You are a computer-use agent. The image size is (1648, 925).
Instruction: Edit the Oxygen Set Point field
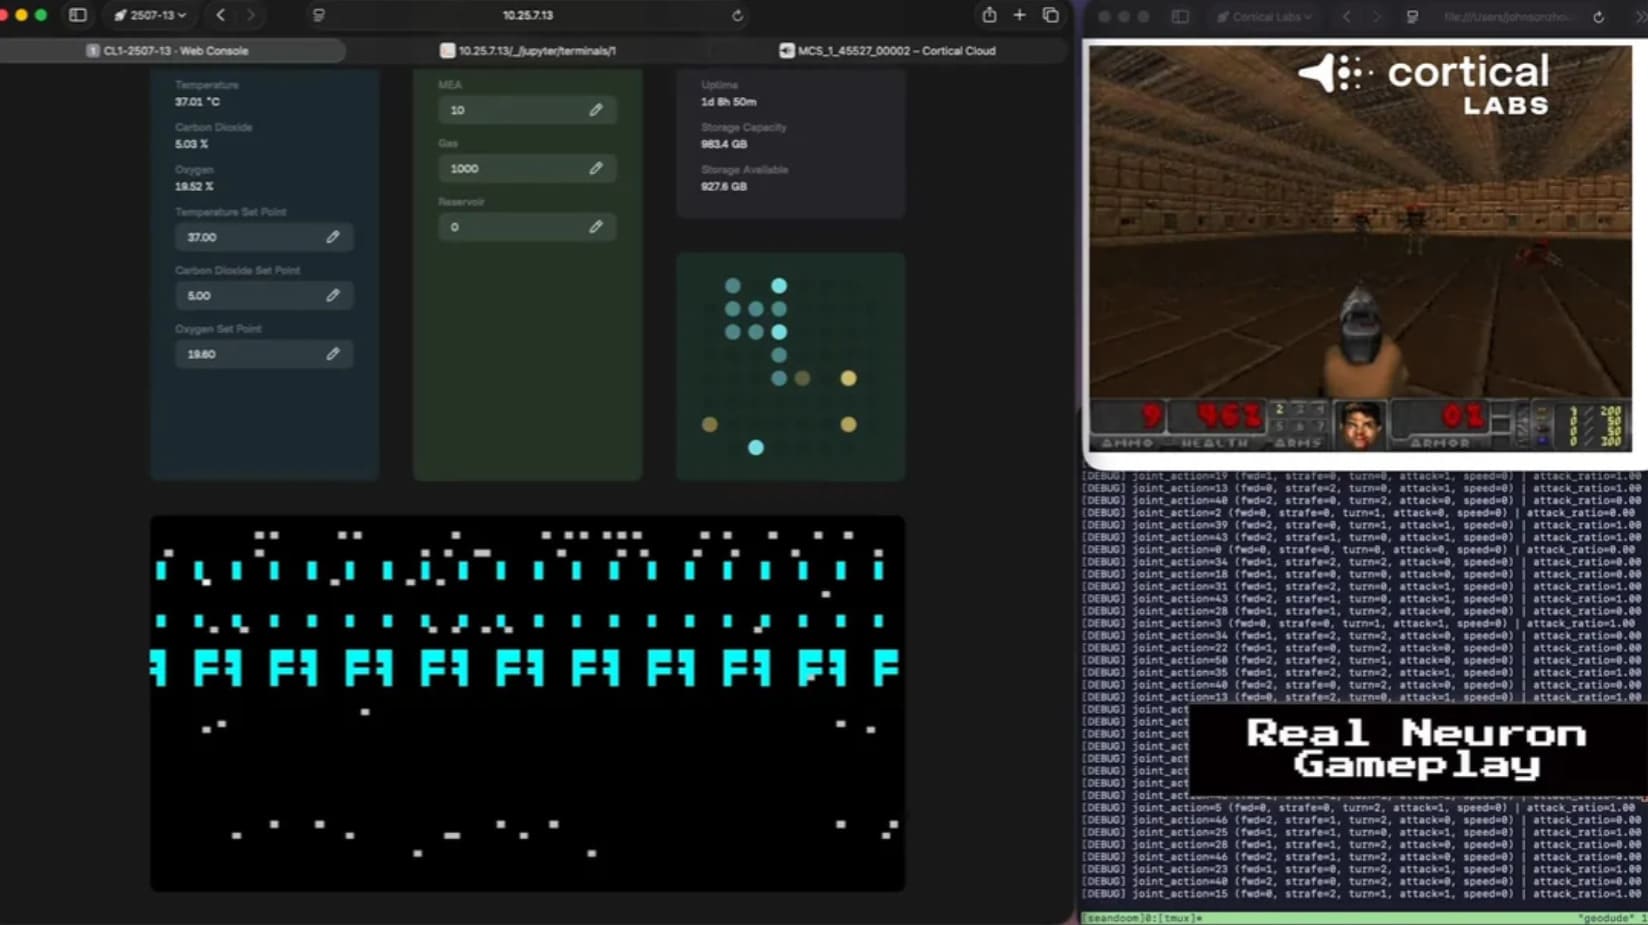pyautogui.click(x=333, y=354)
